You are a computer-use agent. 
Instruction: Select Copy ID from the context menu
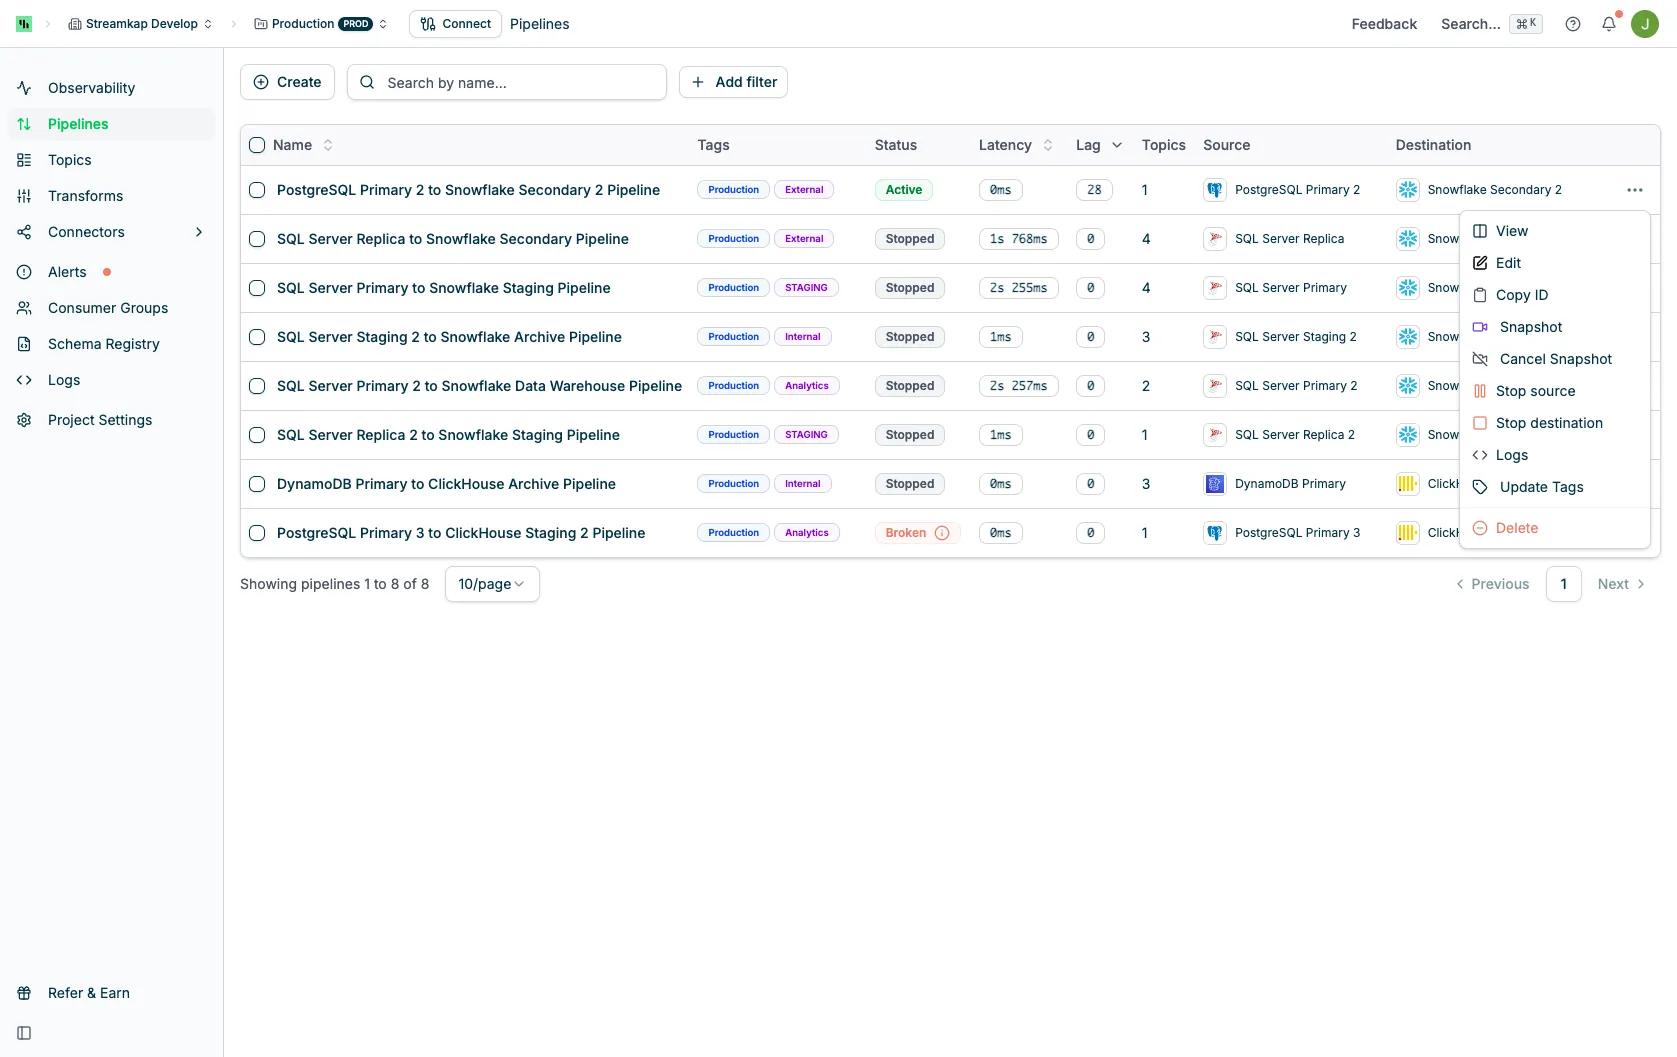(1554, 295)
